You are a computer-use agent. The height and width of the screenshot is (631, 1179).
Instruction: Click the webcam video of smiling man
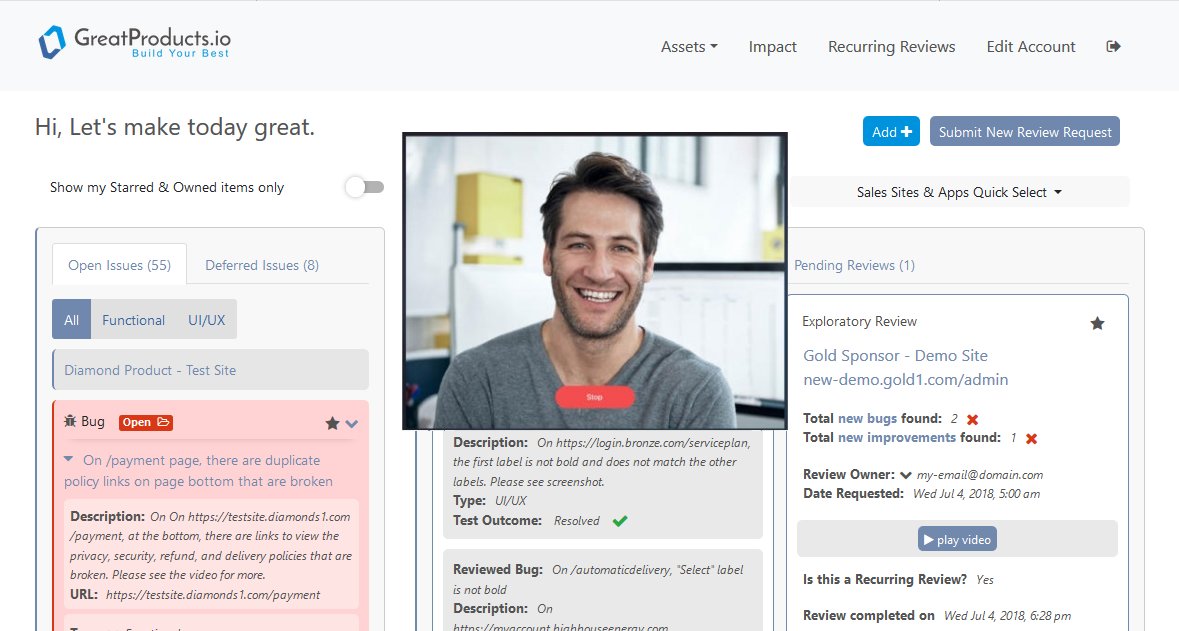point(595,281)
